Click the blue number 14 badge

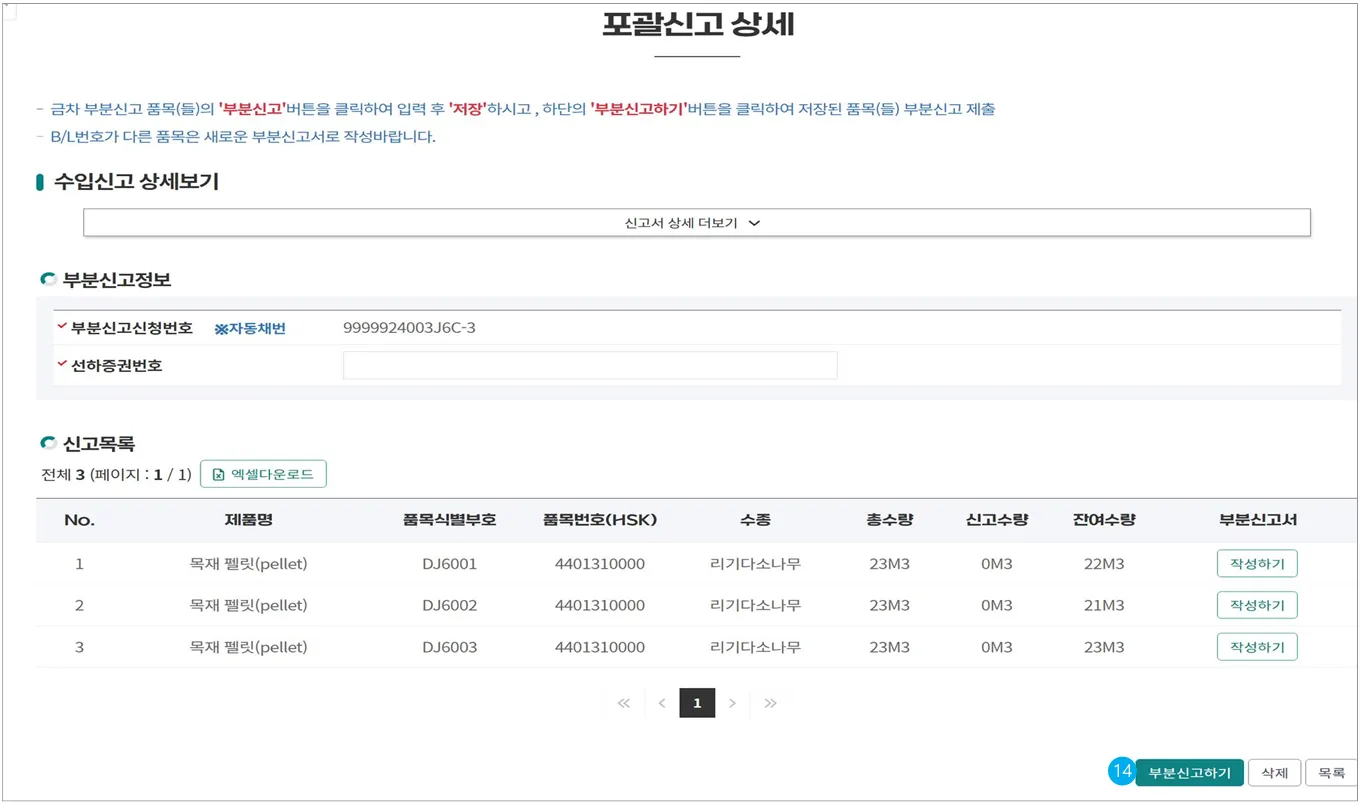tap(1121, 772)
